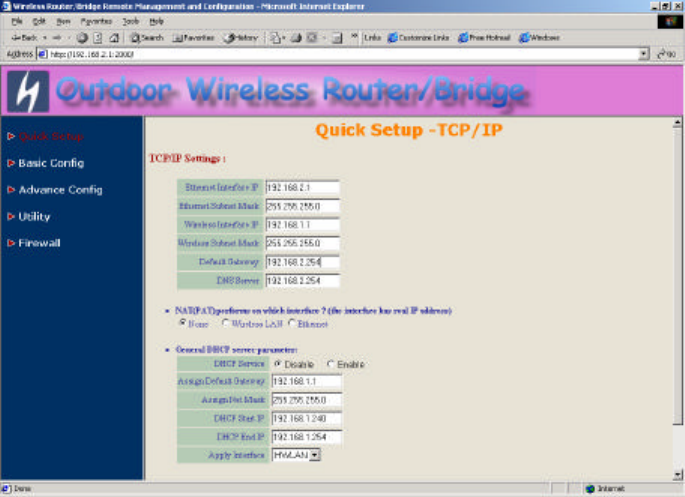This screenshot has width=685, height=497.
Task: Click the Print toolbar icon
Action: point(296,38)
